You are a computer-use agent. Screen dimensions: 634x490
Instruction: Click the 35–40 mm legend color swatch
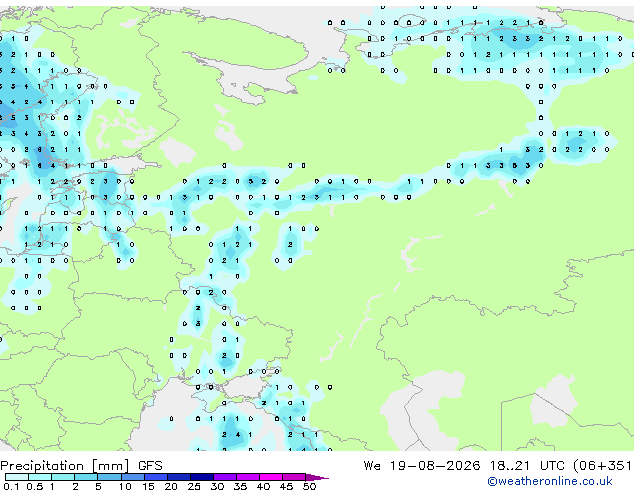pos(248,477)
